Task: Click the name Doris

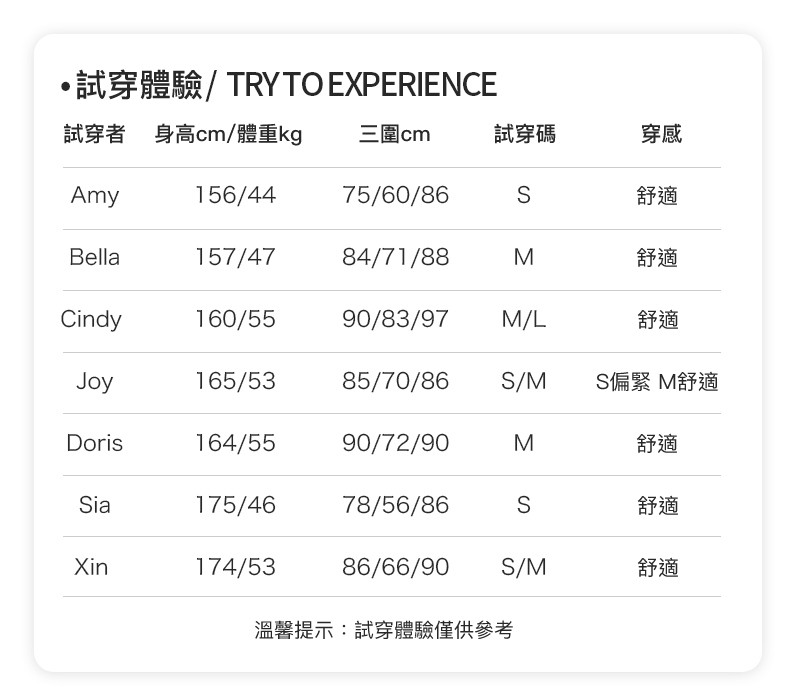Action: pos(95,443)
